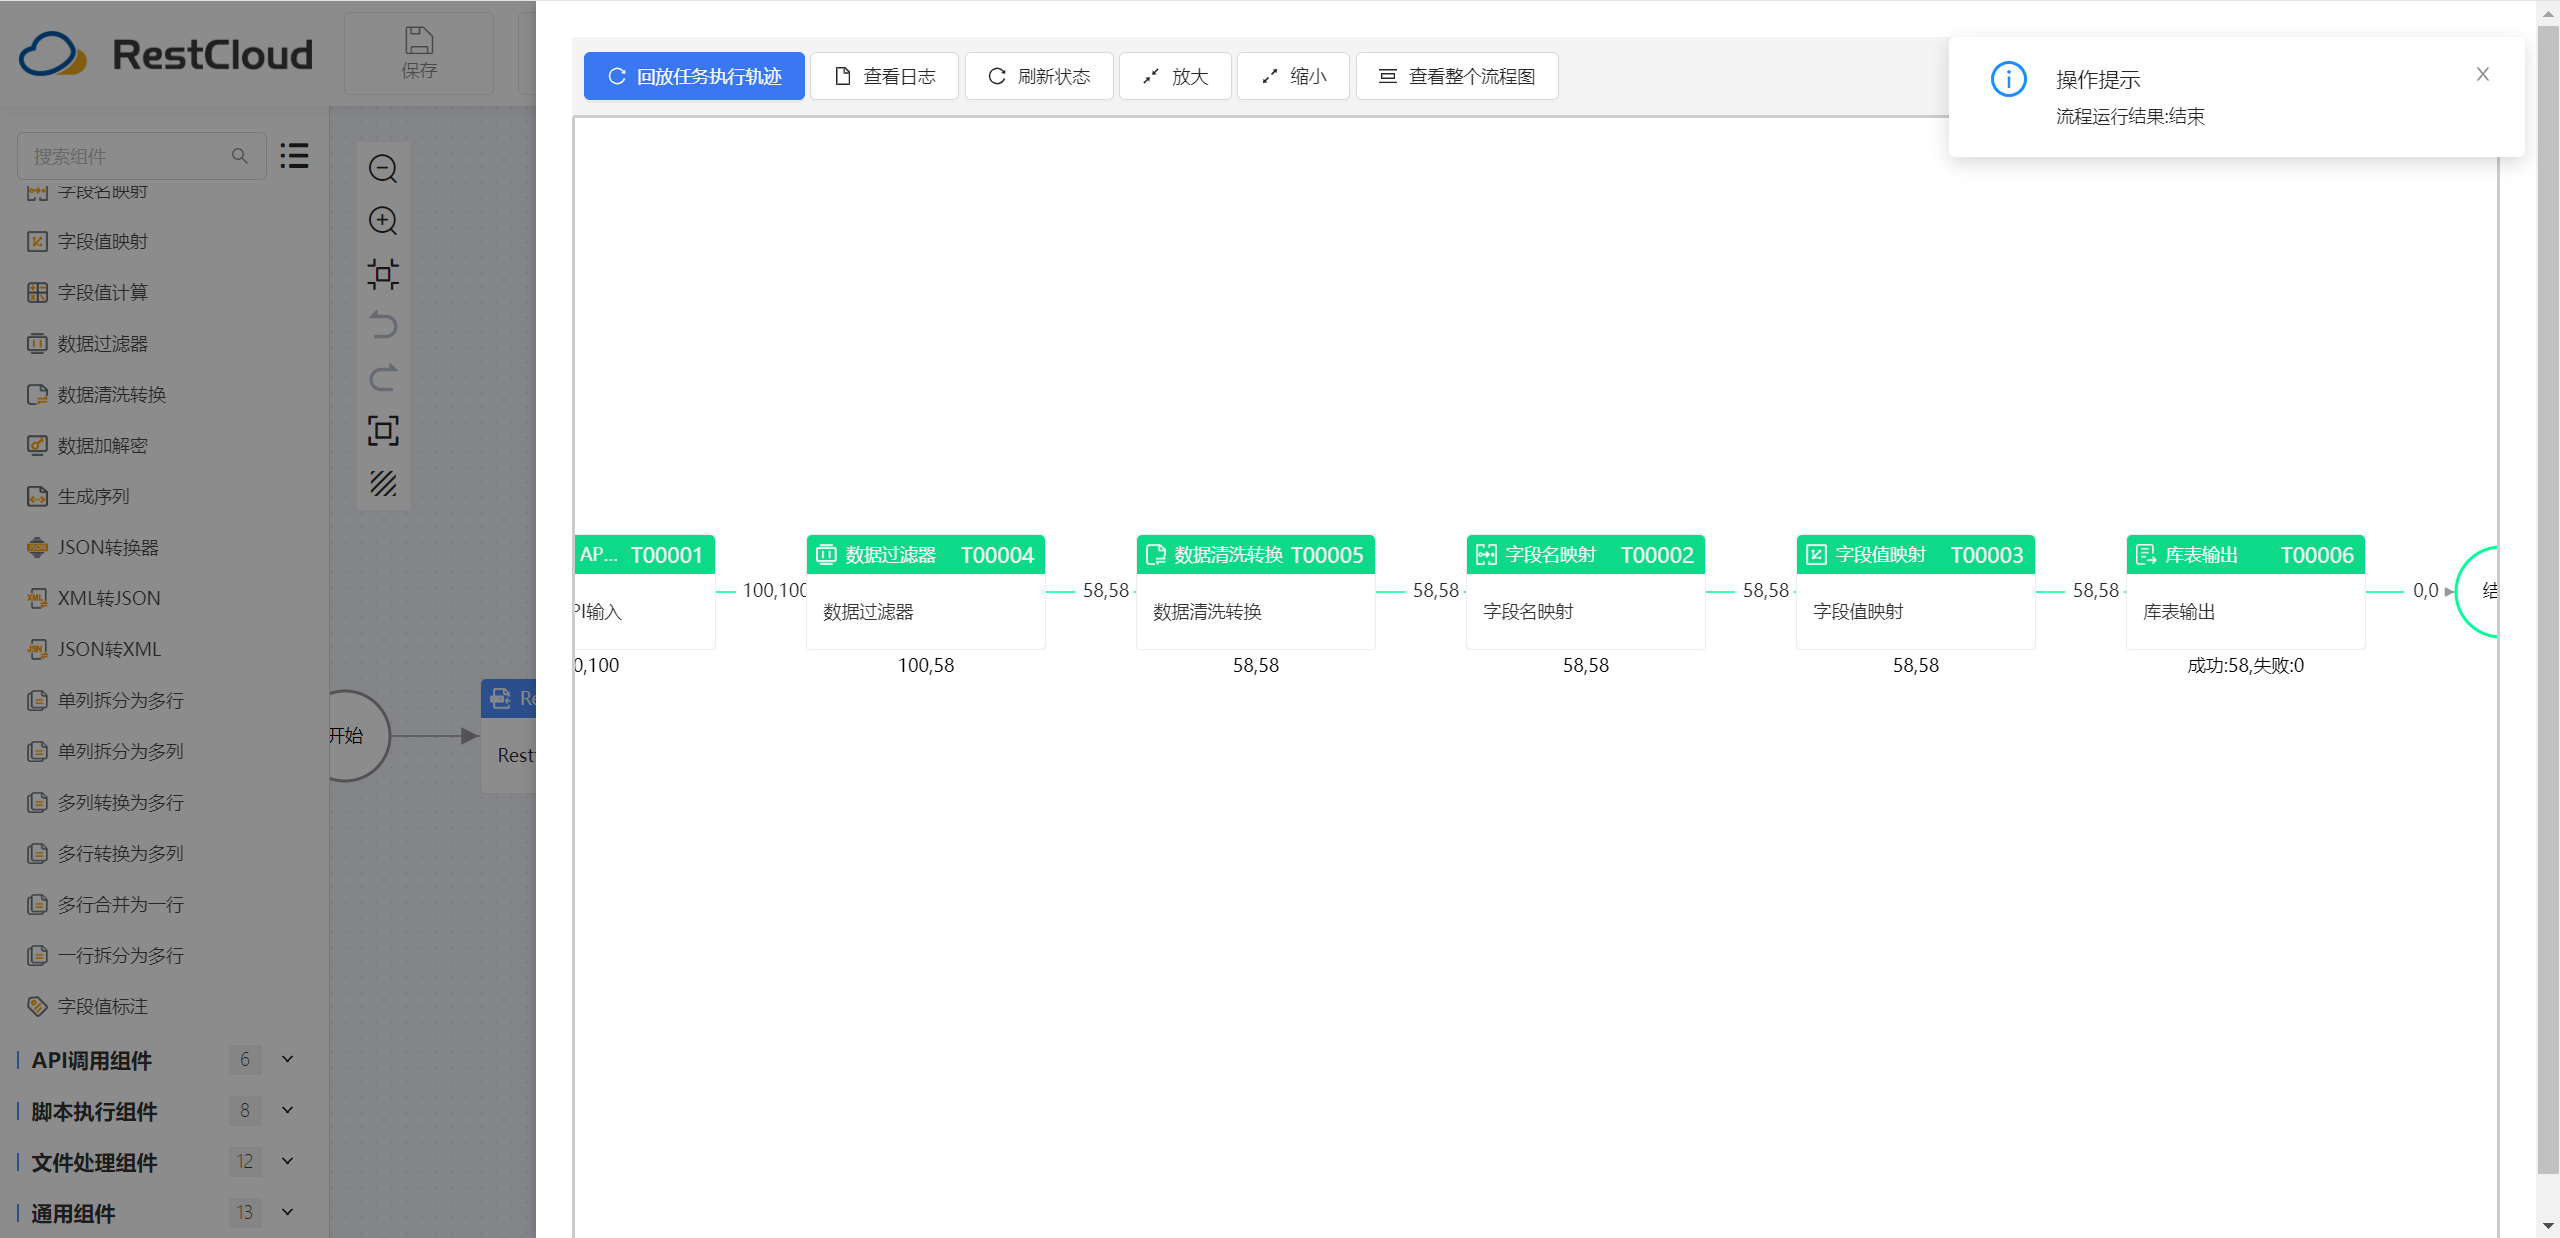This screenshot has height=1238, width=2560.
Task: Click 回放任务执行轨迹 button
Action: [x=694, y=77]
